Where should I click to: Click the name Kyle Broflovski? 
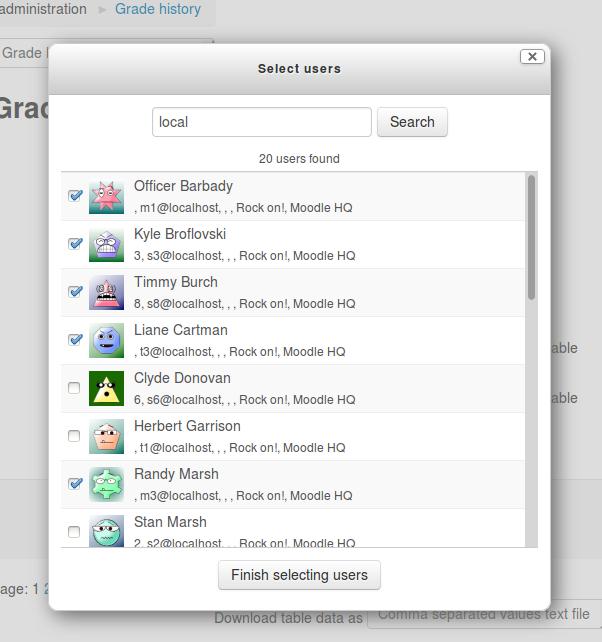[x=180, y=234]
